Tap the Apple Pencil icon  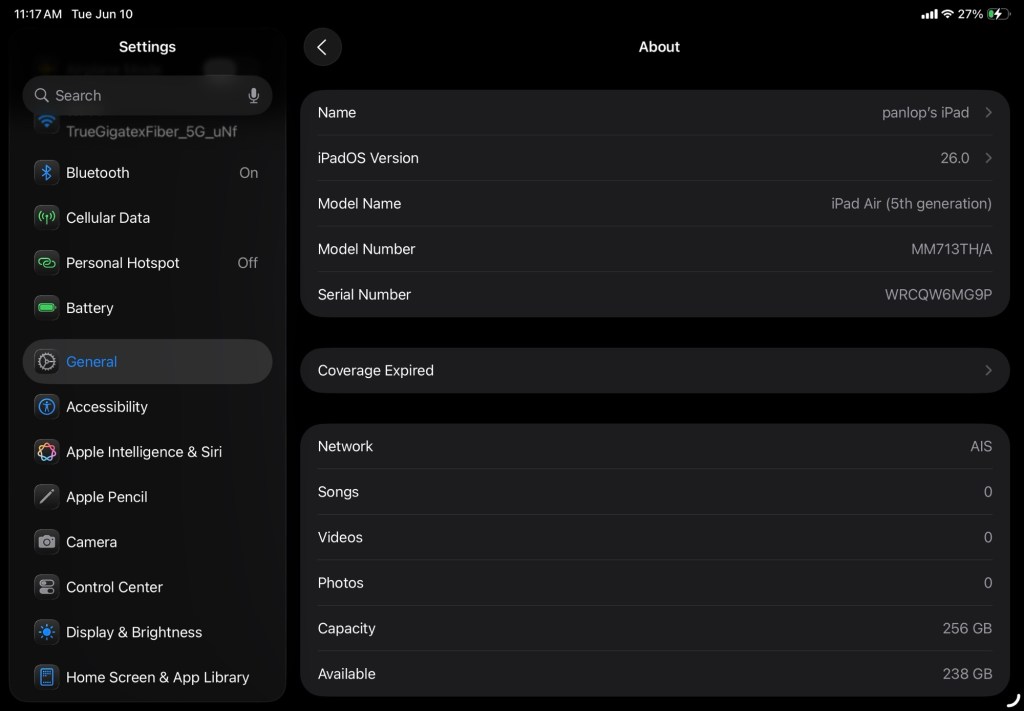(46, 497)
